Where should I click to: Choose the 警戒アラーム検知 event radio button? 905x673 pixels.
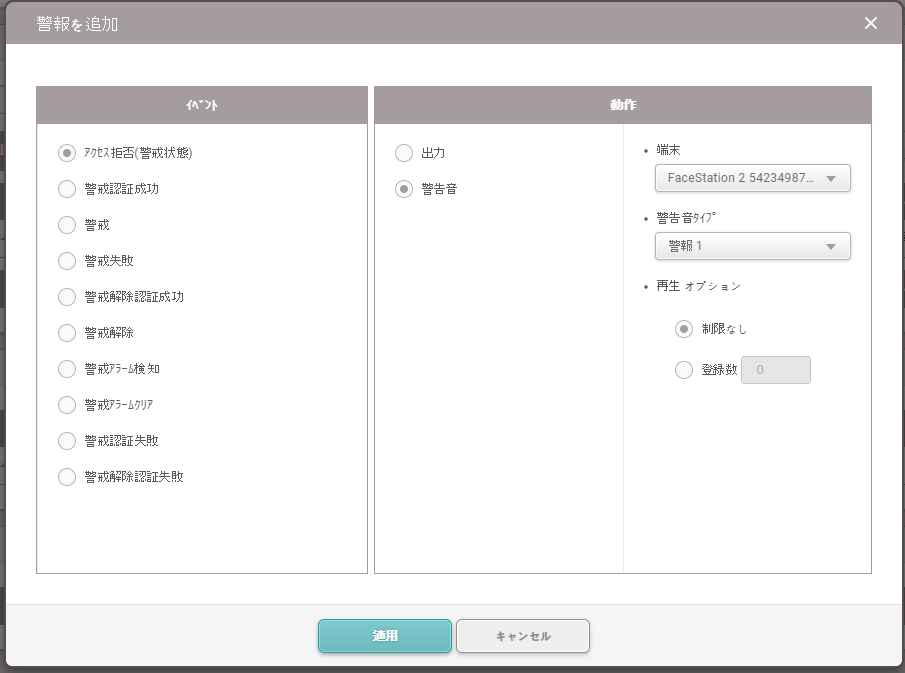67,369
